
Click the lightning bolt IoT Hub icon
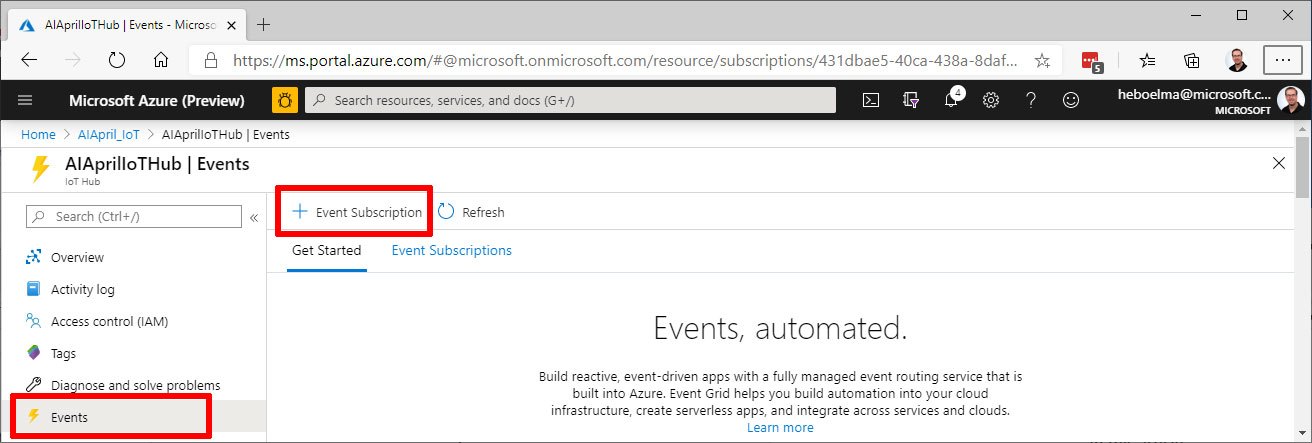pyautogui.click(x=40, y=169)
